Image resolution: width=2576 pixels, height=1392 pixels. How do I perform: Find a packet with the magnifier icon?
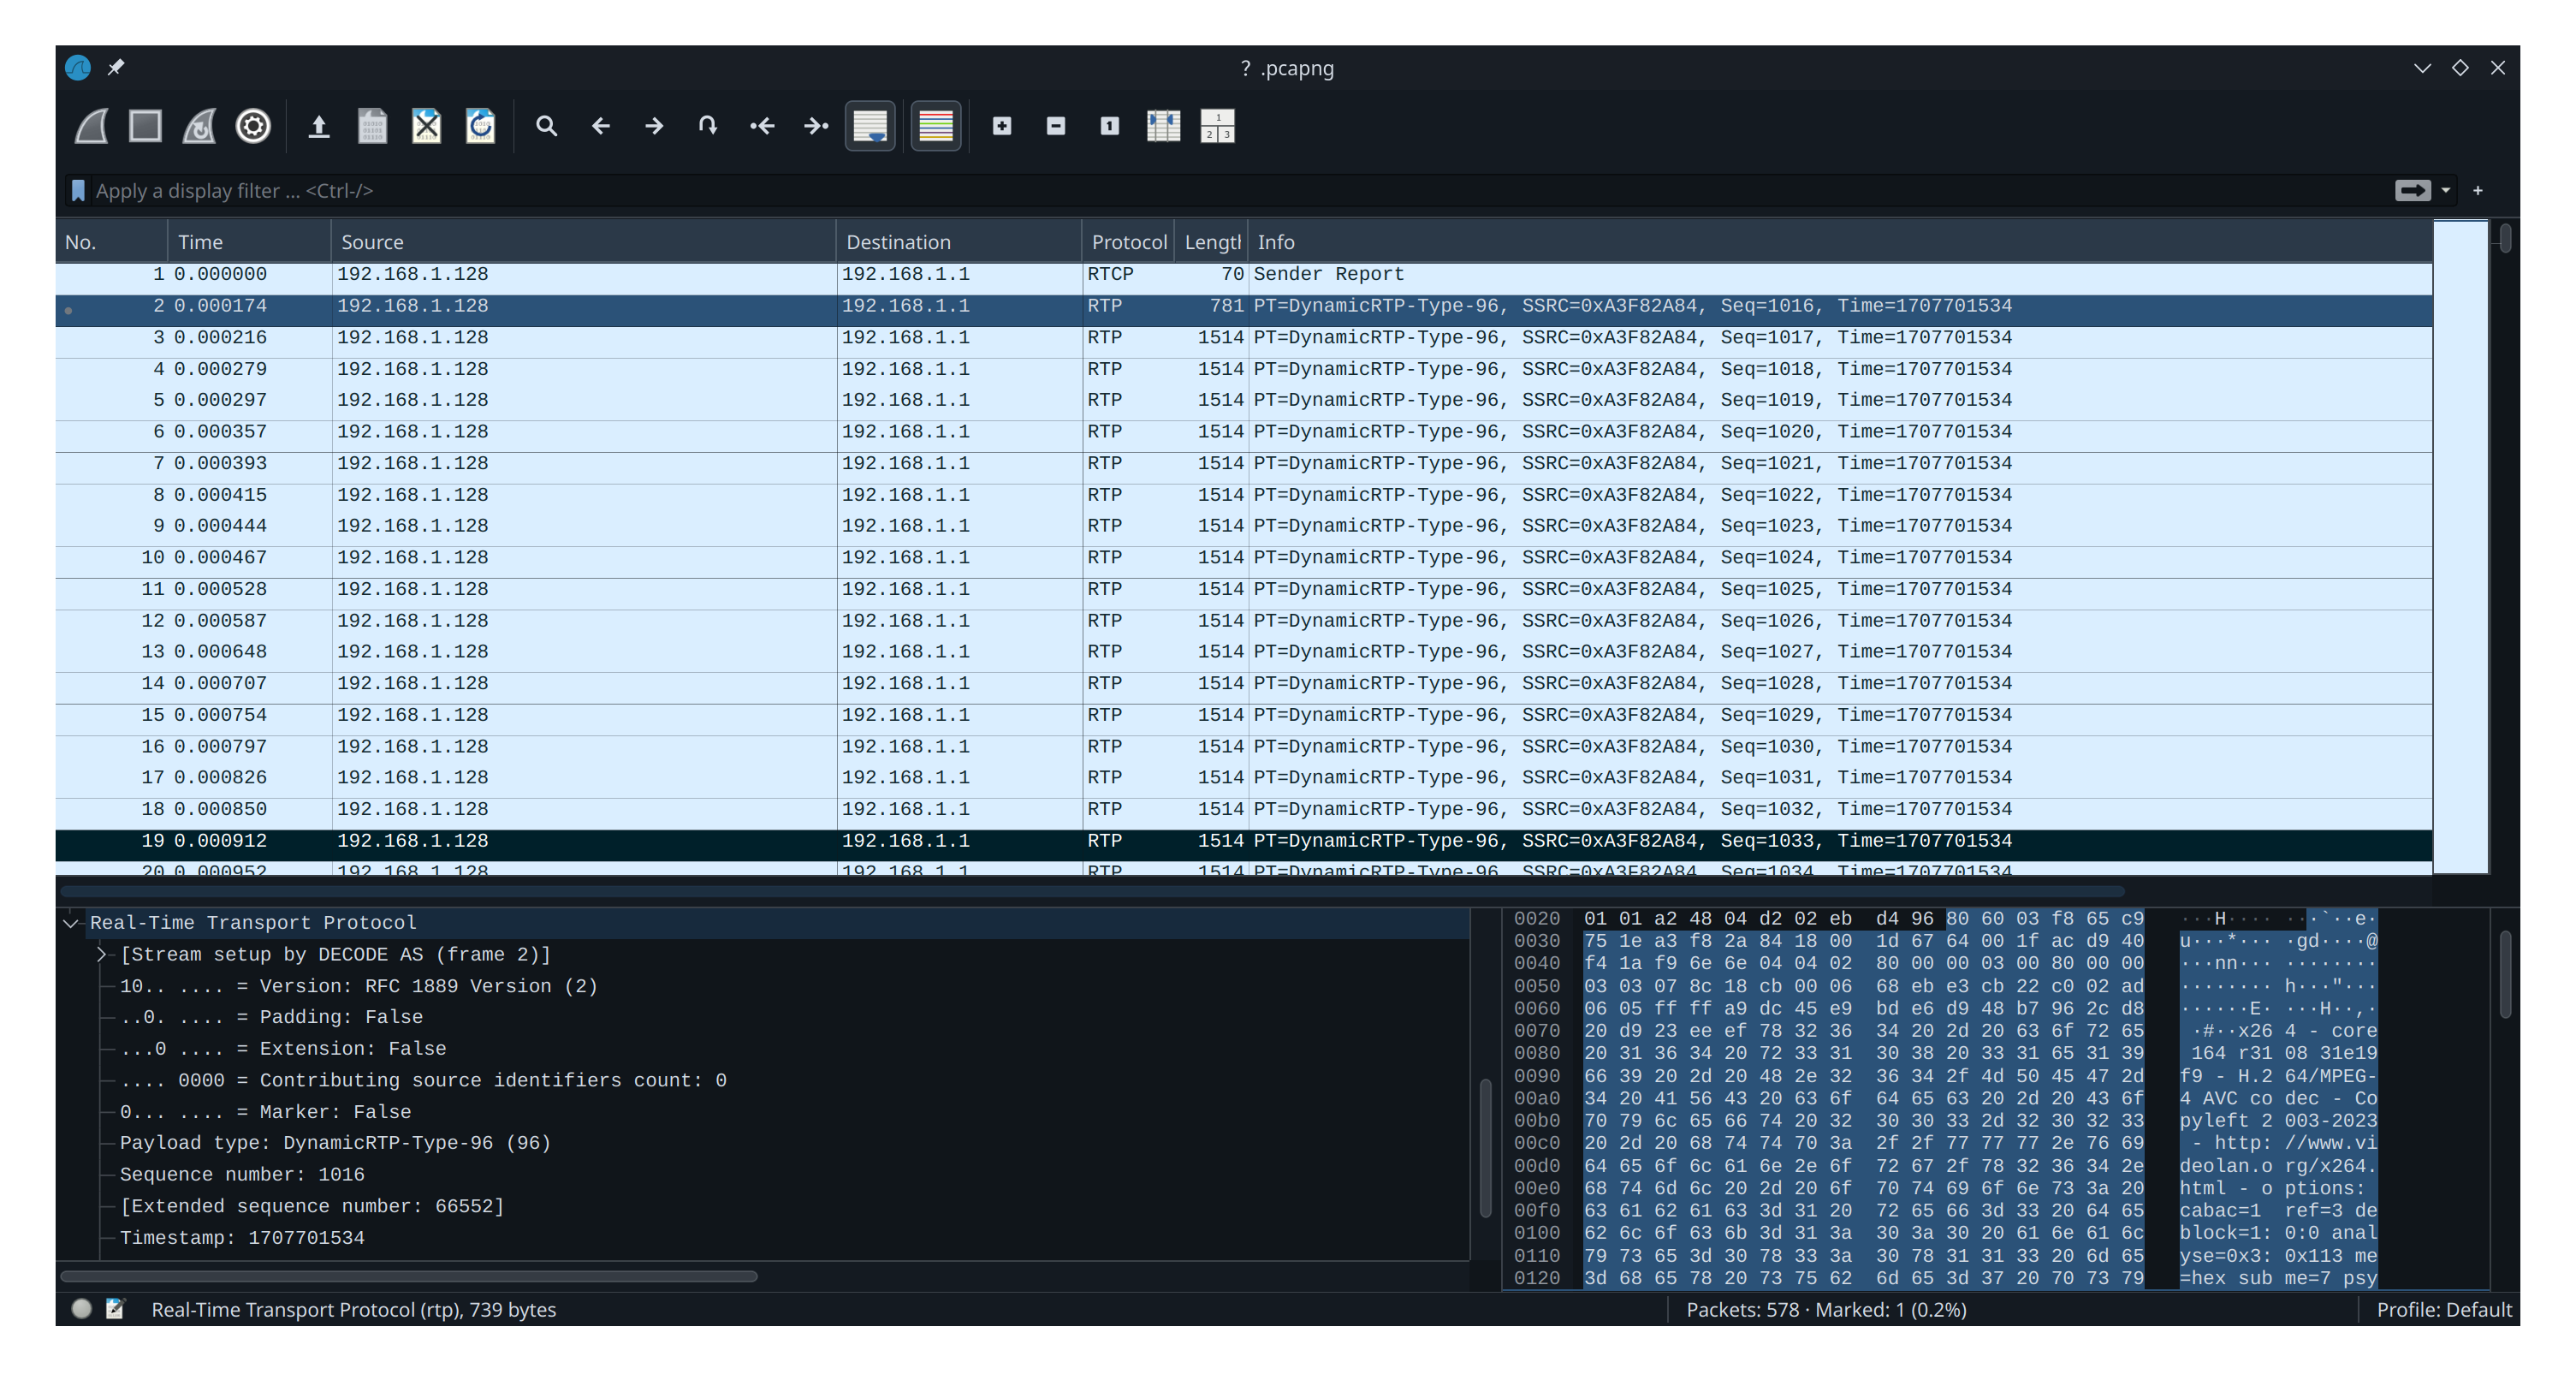click(546, 126)
